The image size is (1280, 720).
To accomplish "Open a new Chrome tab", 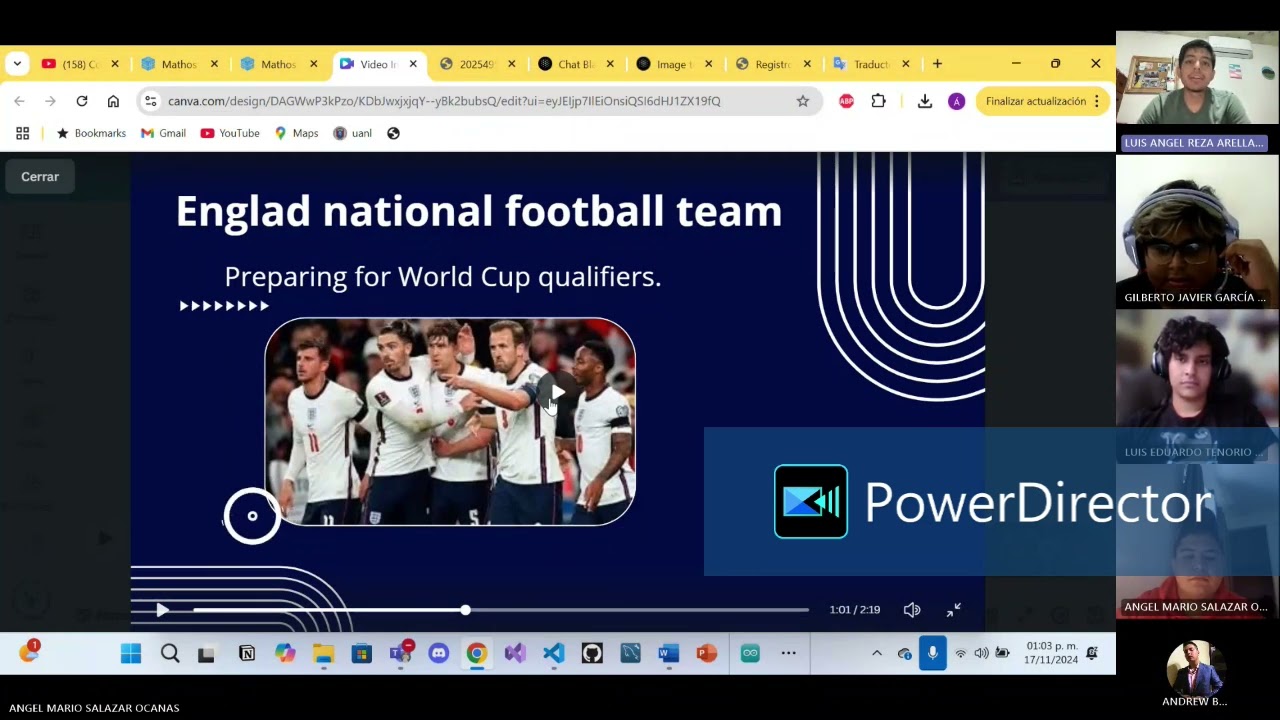I will coord(937,64).
